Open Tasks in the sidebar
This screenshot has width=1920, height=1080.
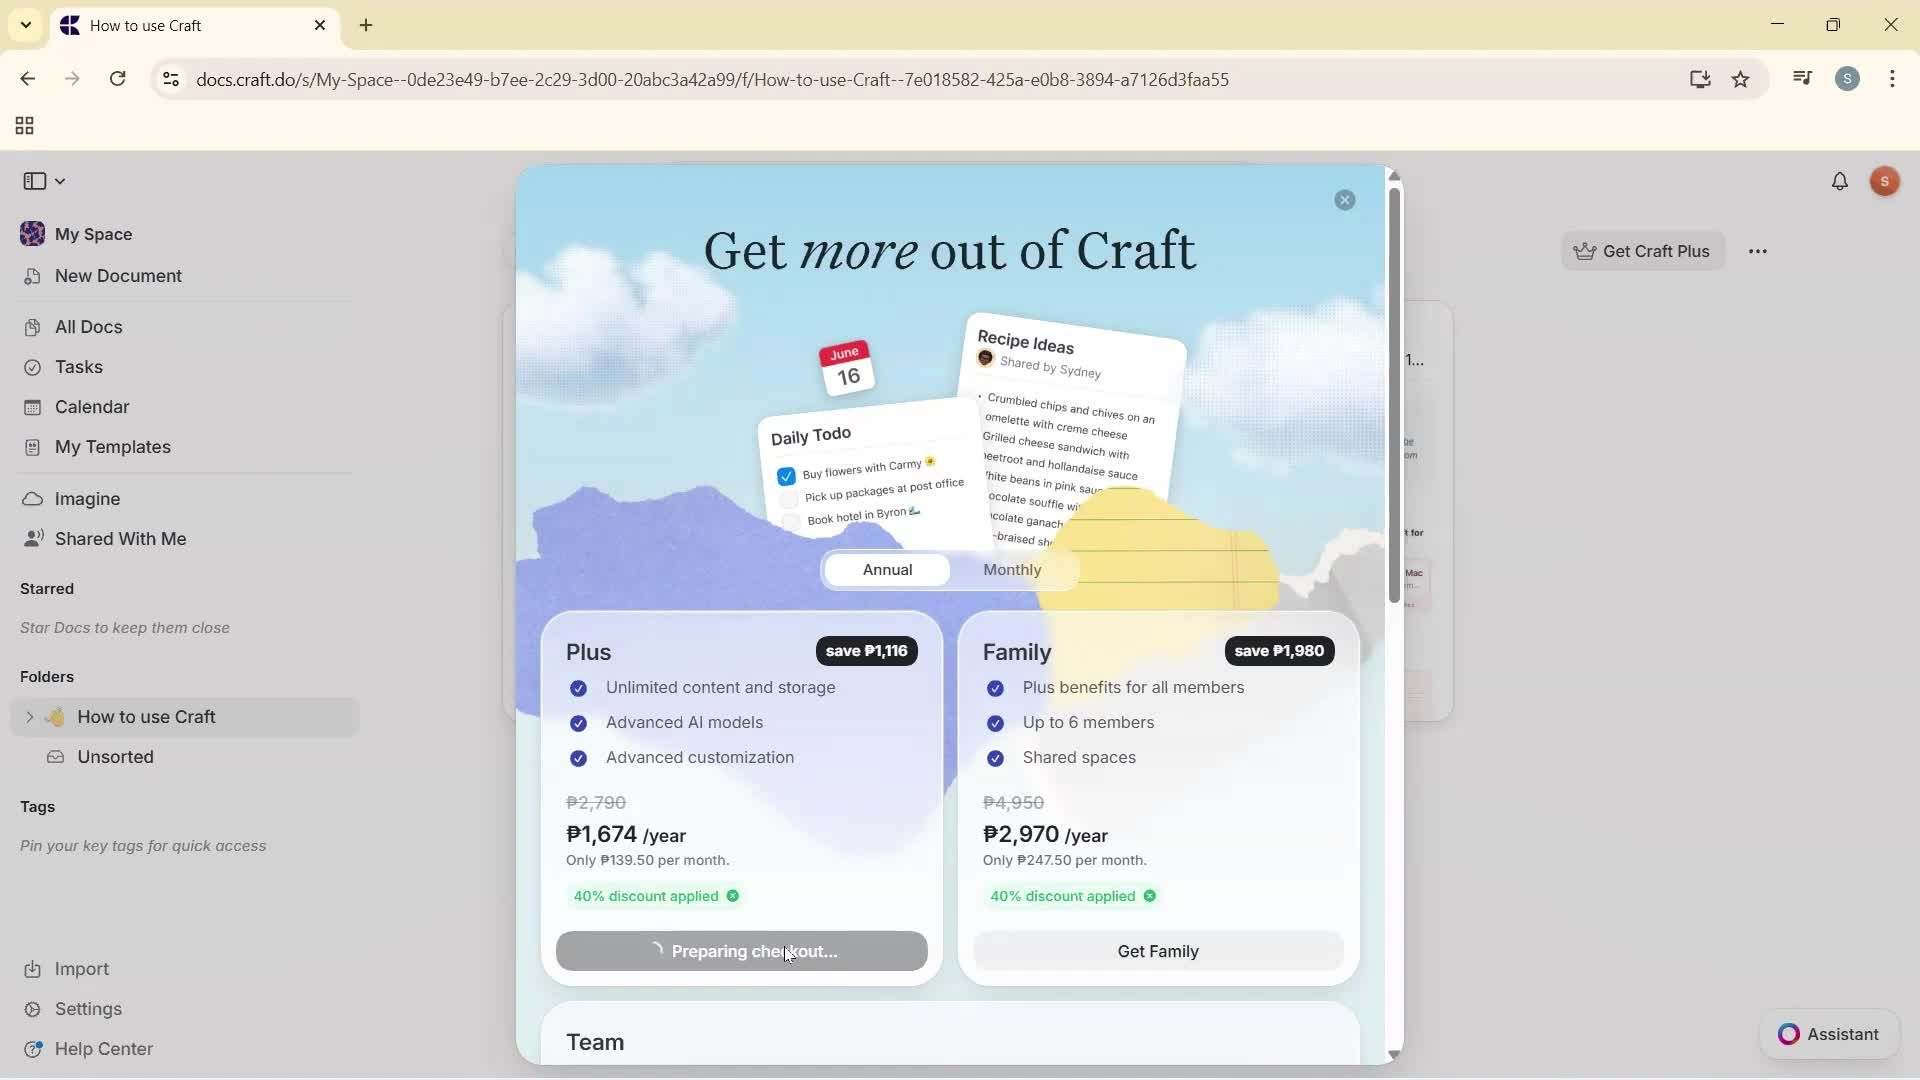(x=78, y=367)
